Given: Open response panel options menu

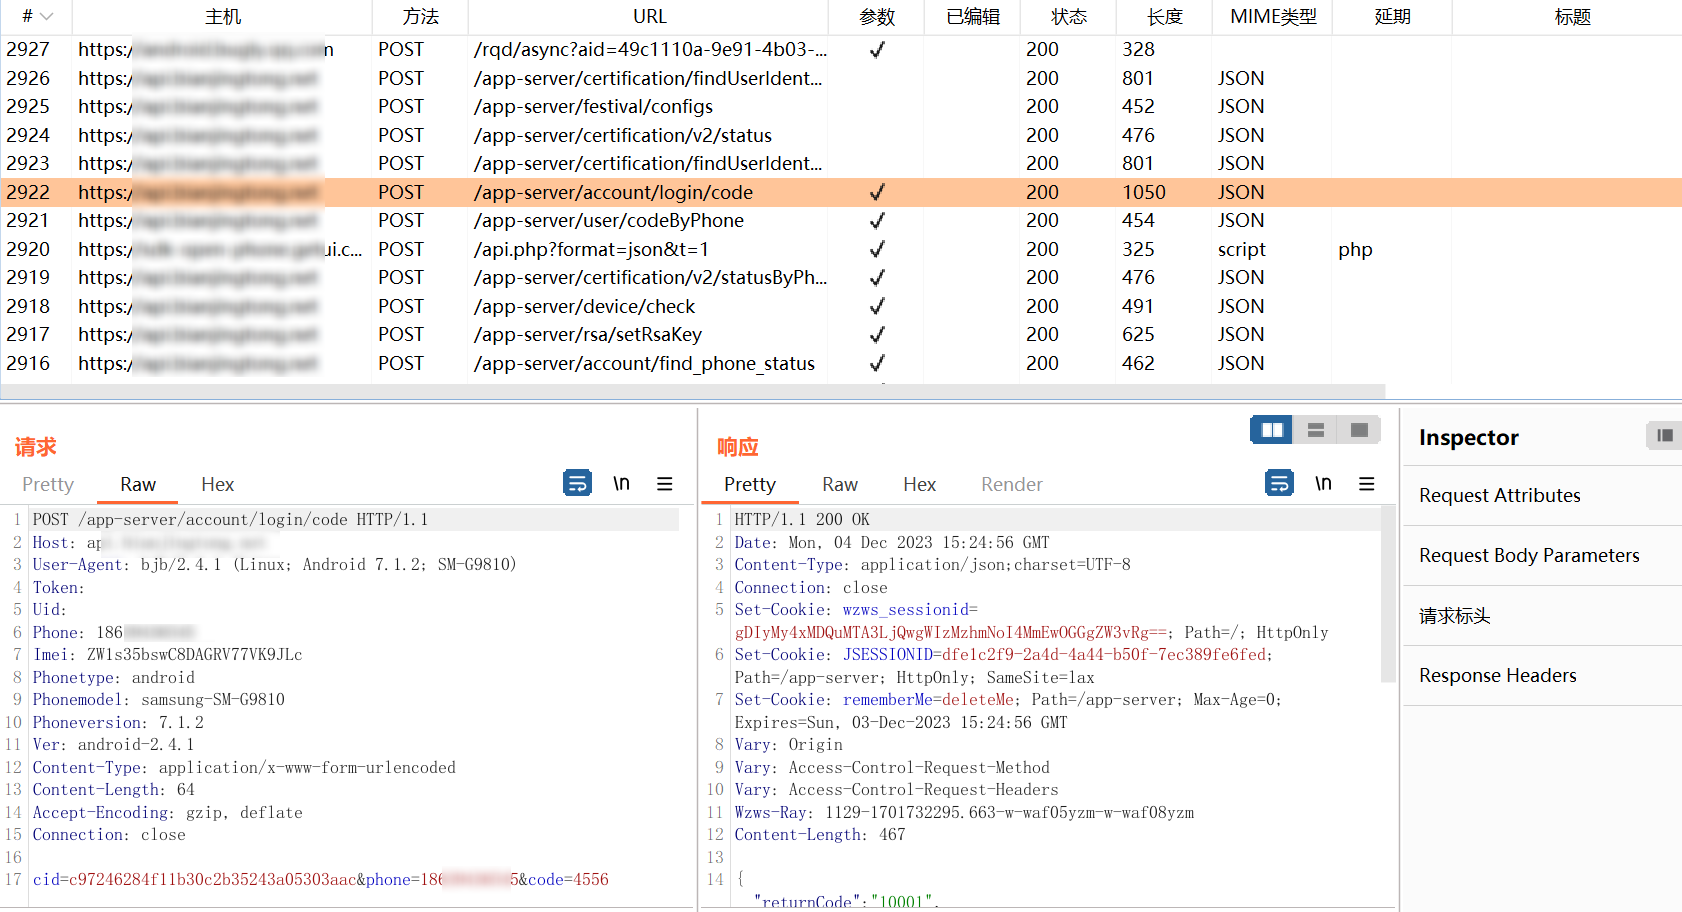Looking at the screenshot, I should pyautogui.click(x=1366, y=484).
